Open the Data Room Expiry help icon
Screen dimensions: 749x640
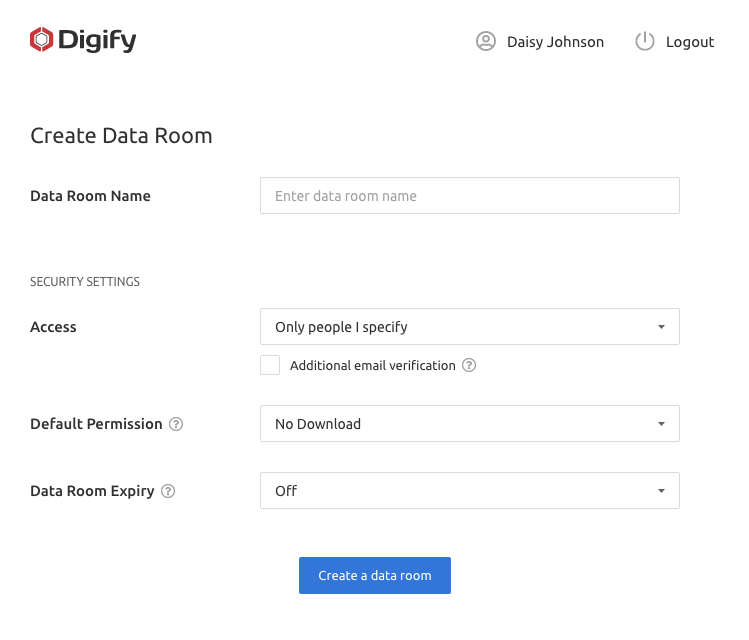pos(168,491)
